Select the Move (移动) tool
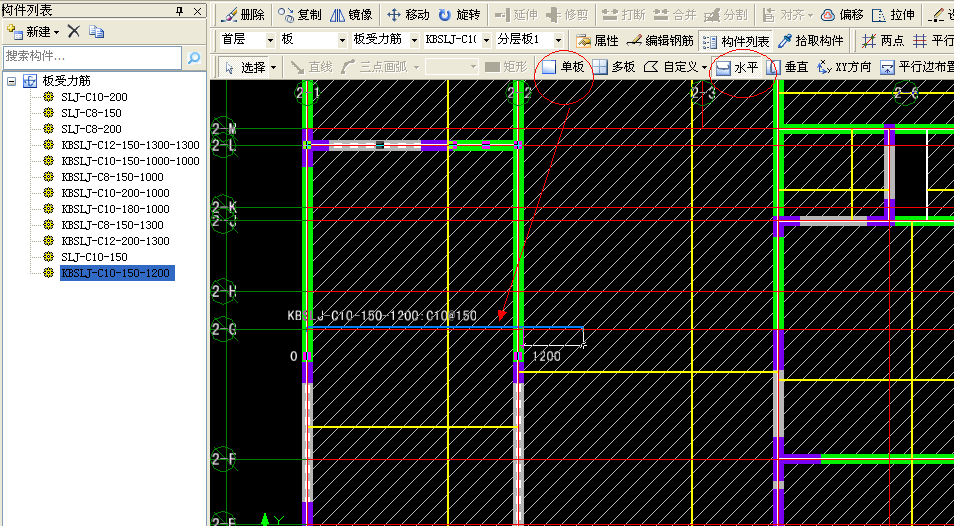The height and width of the screenshot is (526, 954). 408,15
